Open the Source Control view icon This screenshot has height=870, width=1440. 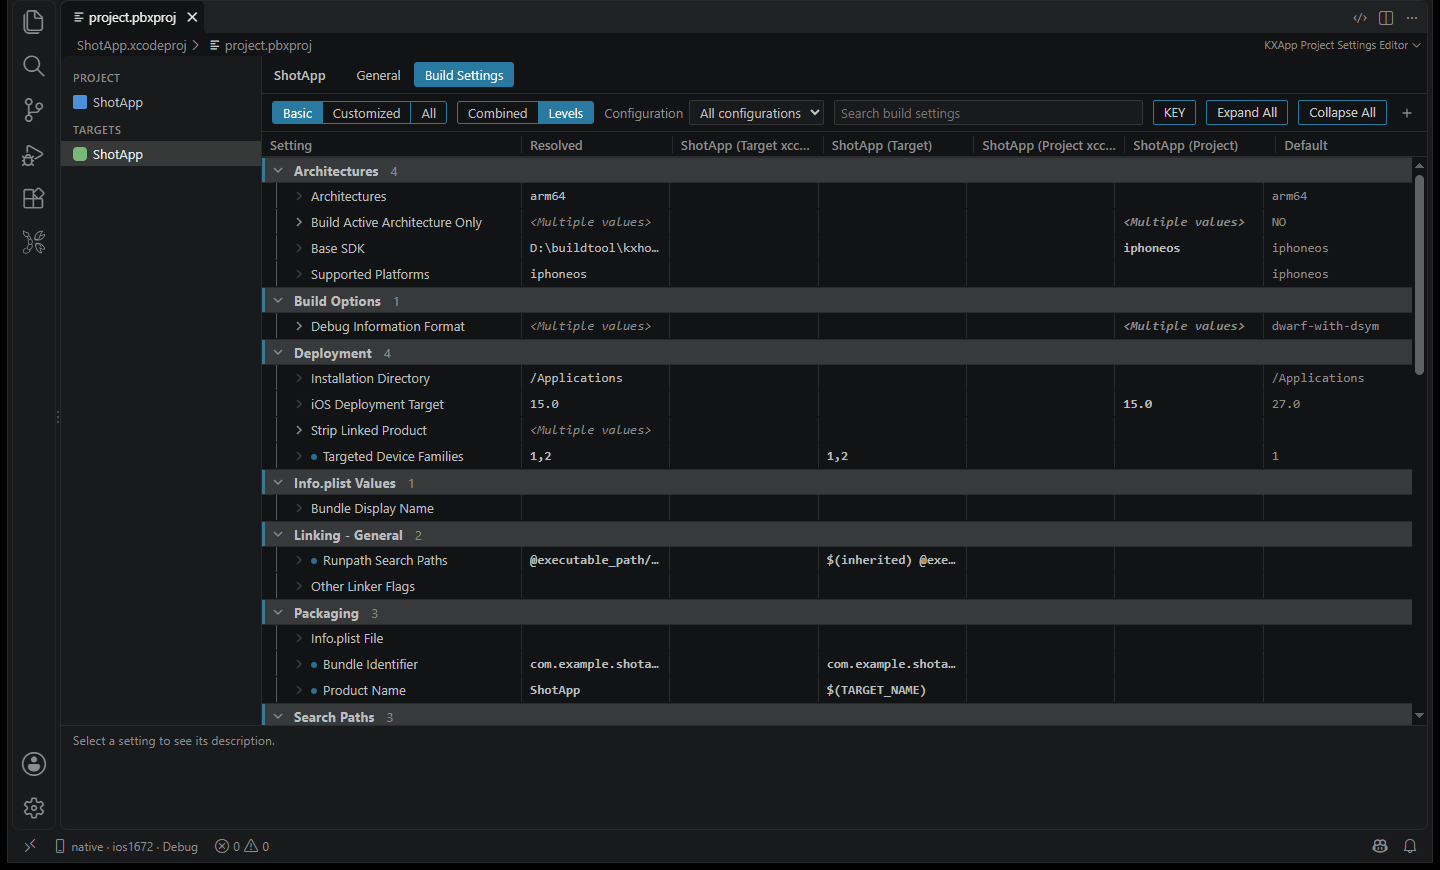click(x=33, y=110)
